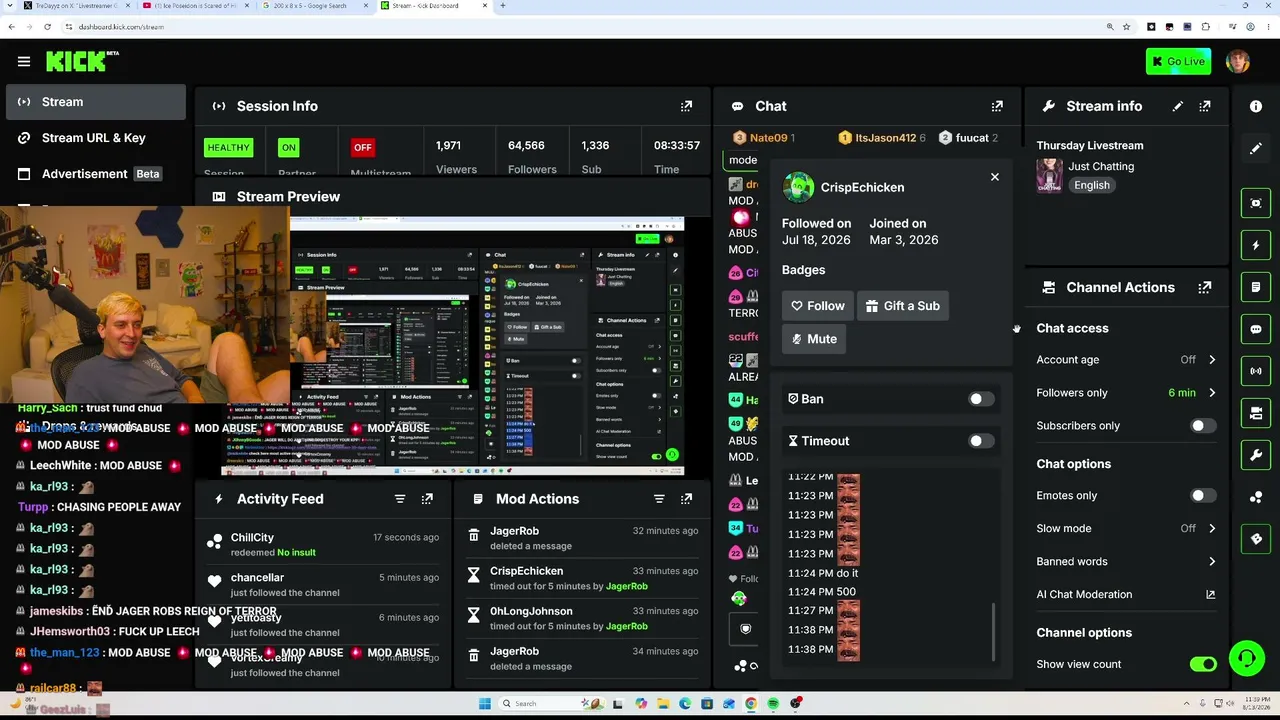This screenshot has width=1280, height=720.
Task: Enable Emotes only chat
Action: point(1203,496)
